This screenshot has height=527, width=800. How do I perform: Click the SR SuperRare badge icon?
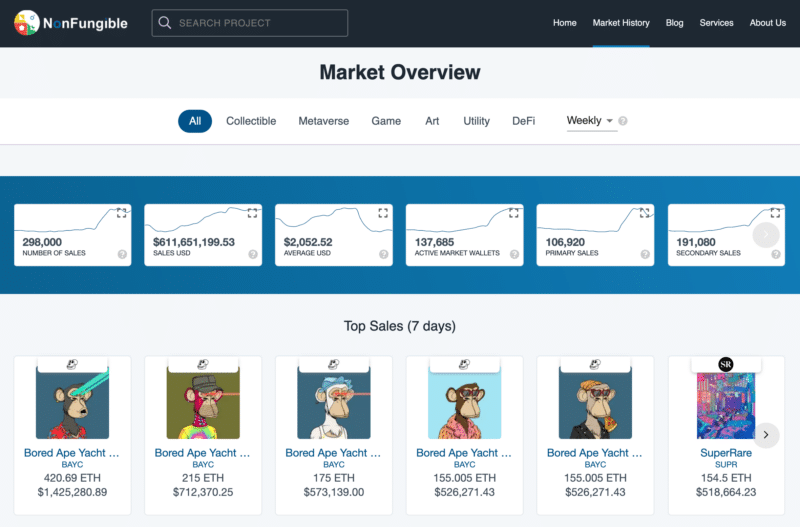726,364
